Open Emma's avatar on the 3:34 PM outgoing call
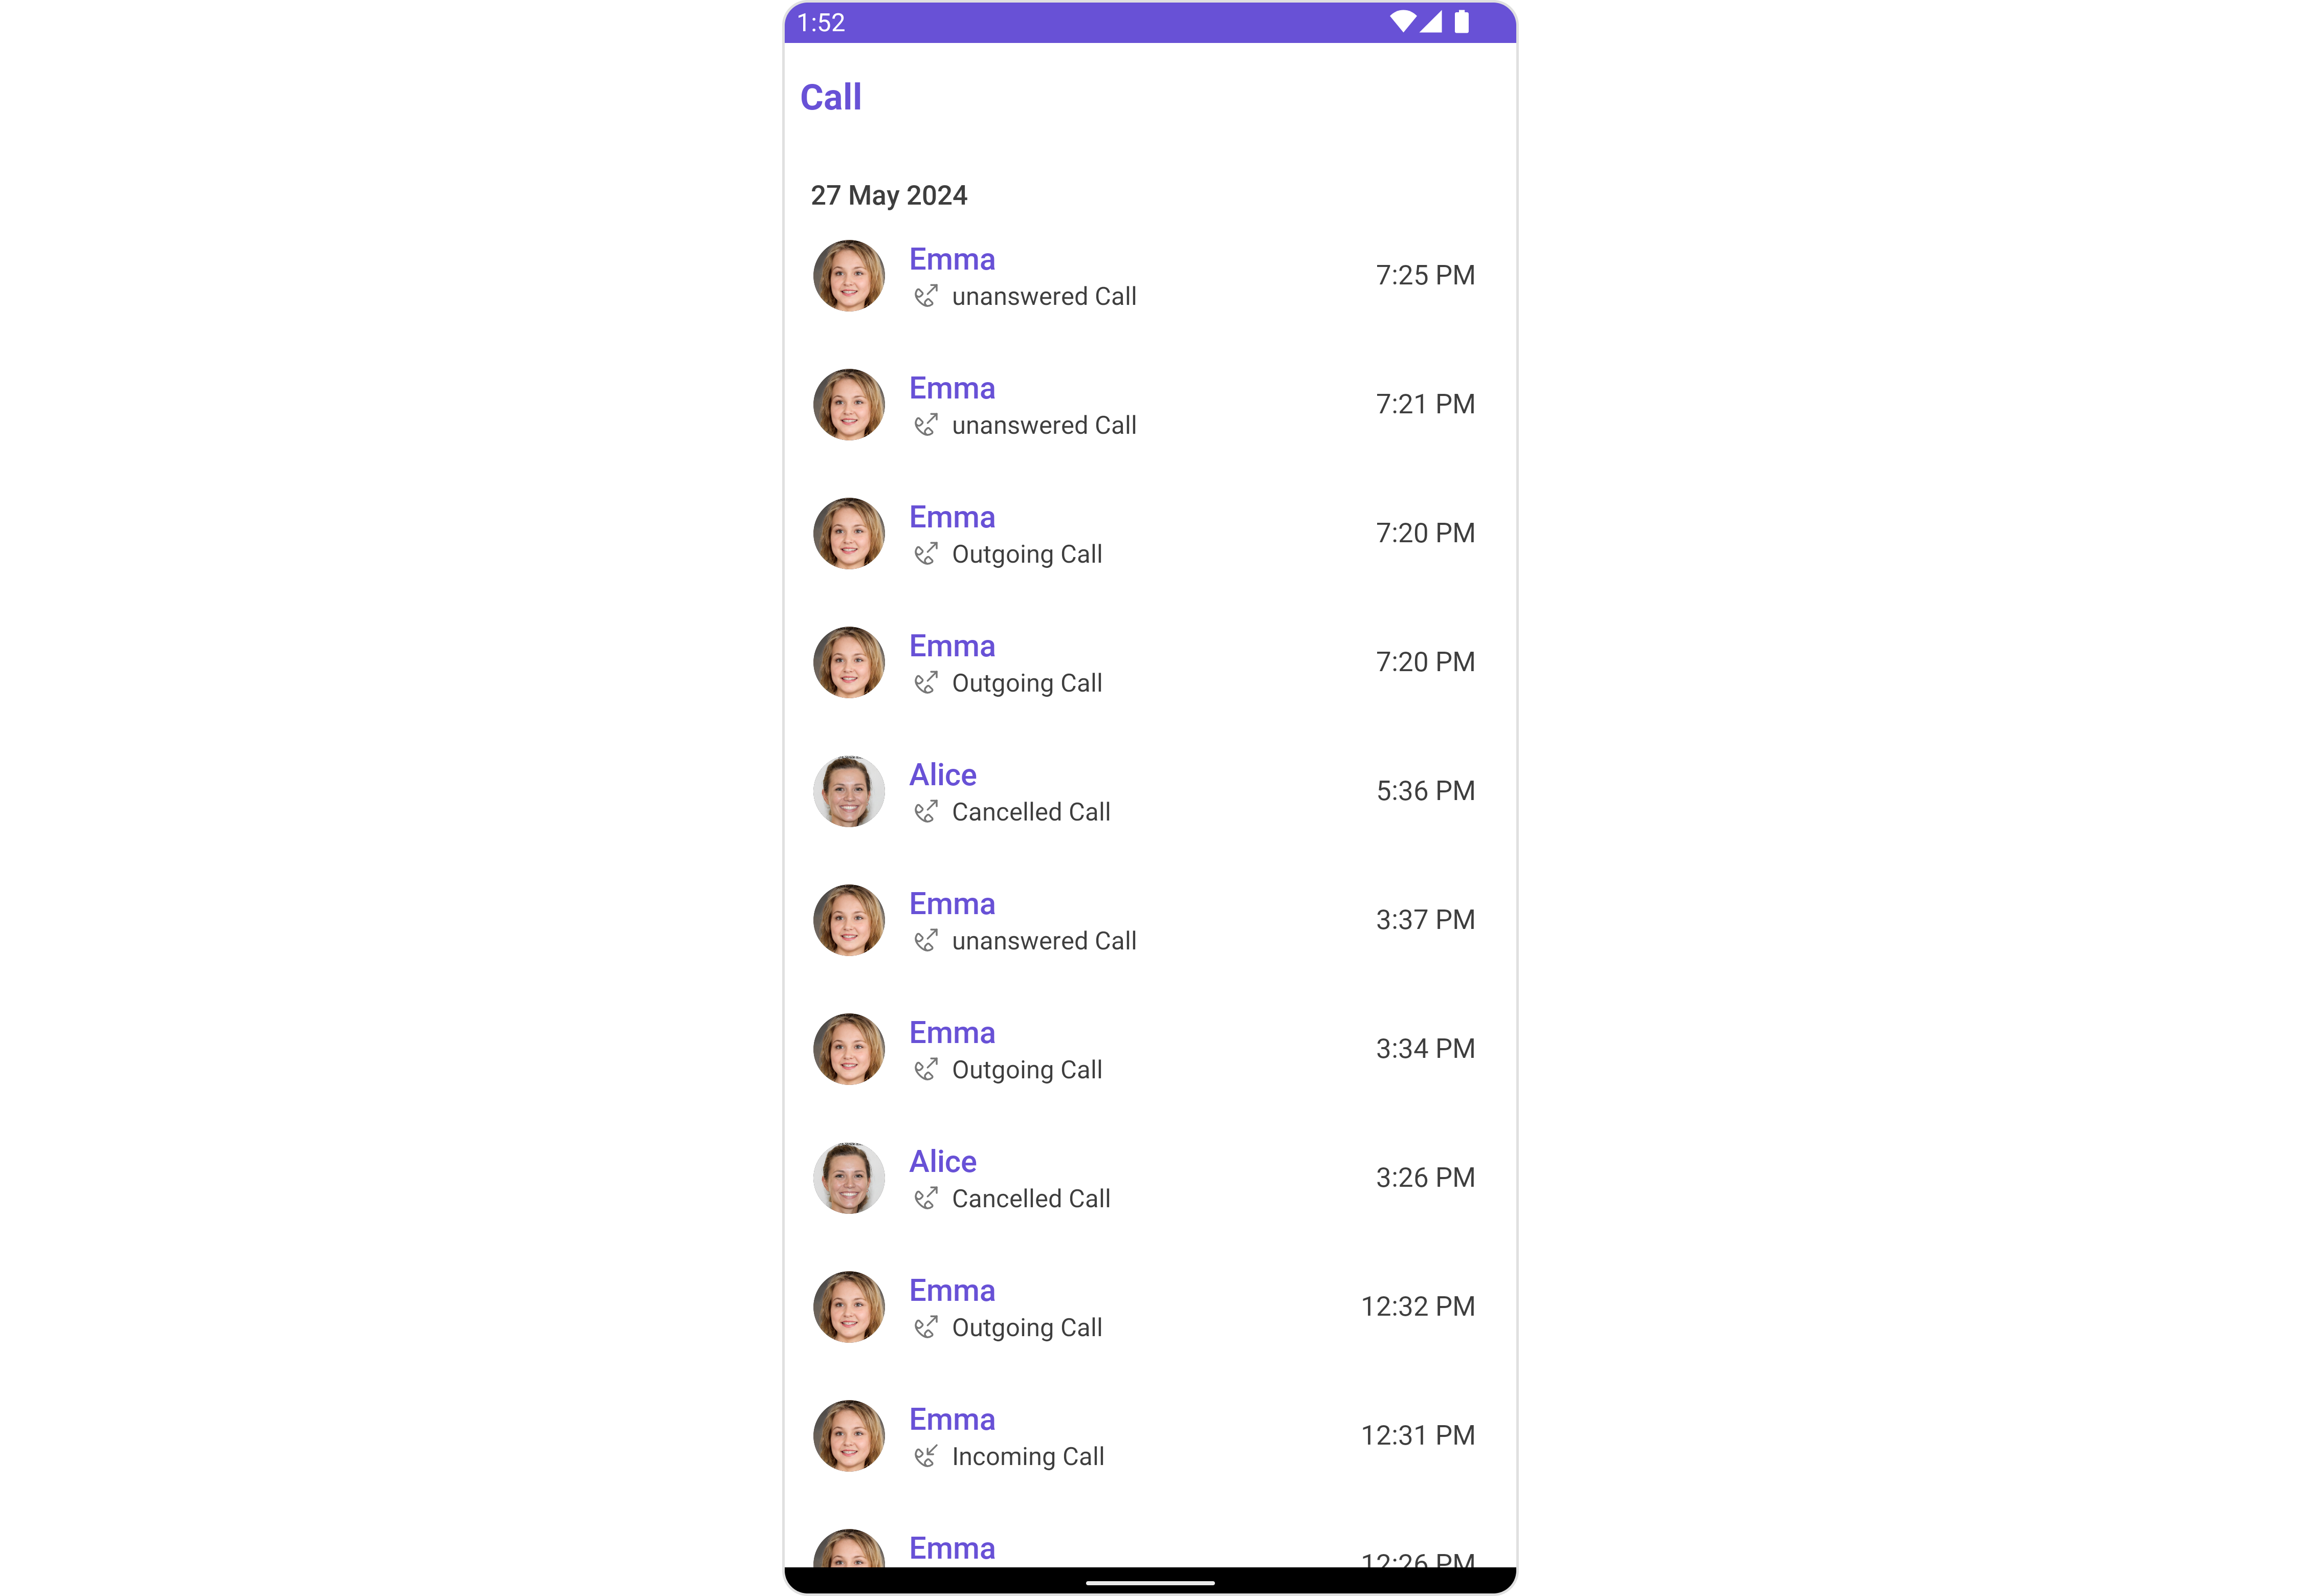The width and height of the screenshot is (2301, 1596). (849, 1049)
